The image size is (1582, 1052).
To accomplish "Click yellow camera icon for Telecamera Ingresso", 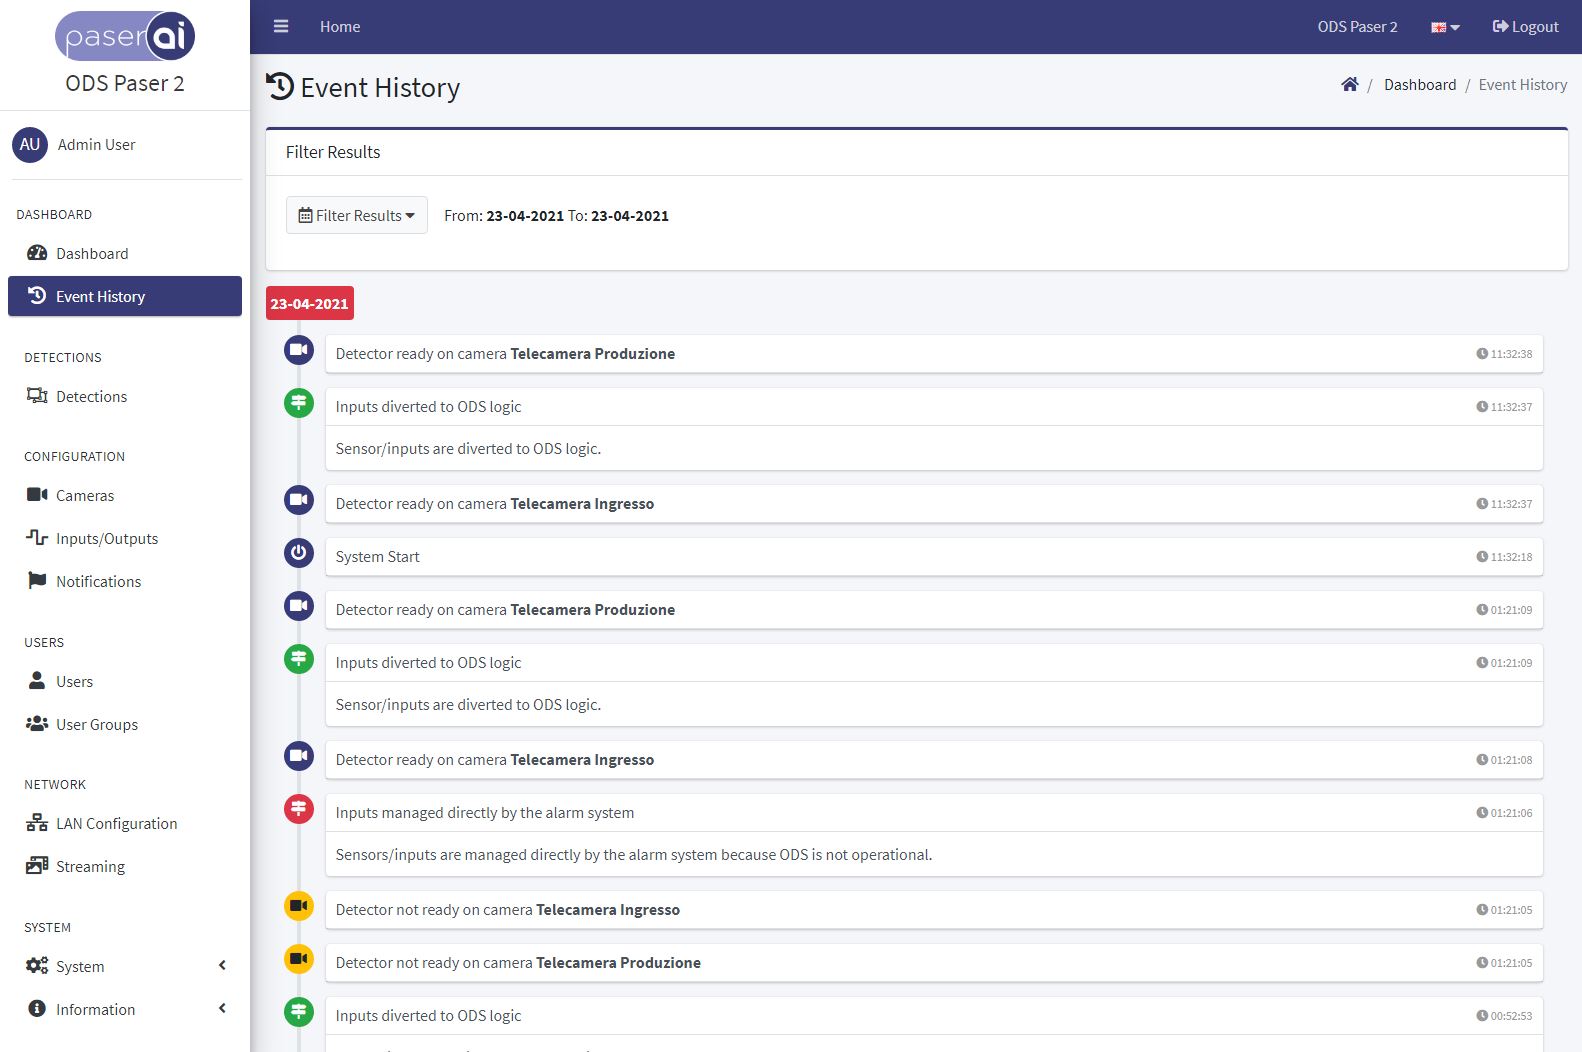I will (298, 906).
